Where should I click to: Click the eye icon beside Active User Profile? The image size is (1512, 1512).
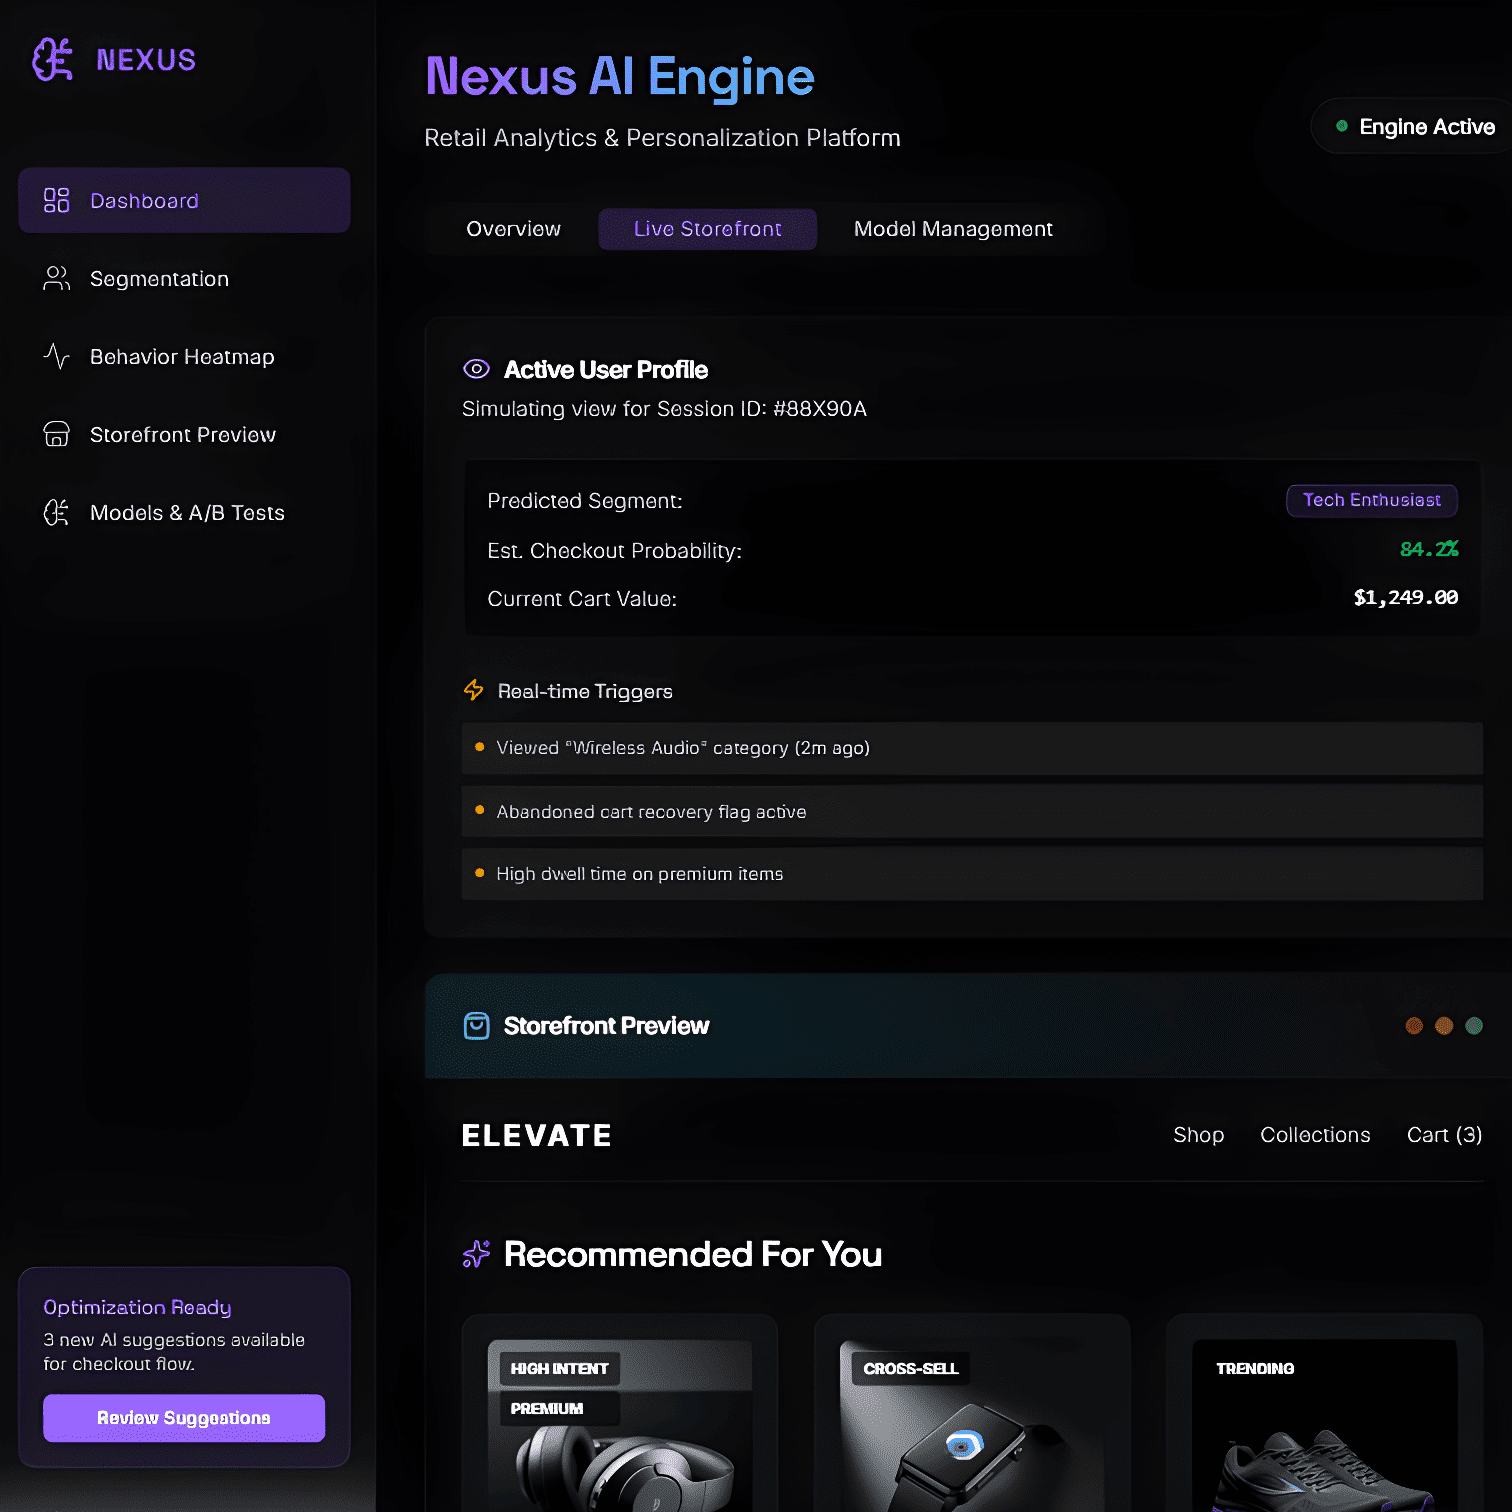tap(476, 370)
